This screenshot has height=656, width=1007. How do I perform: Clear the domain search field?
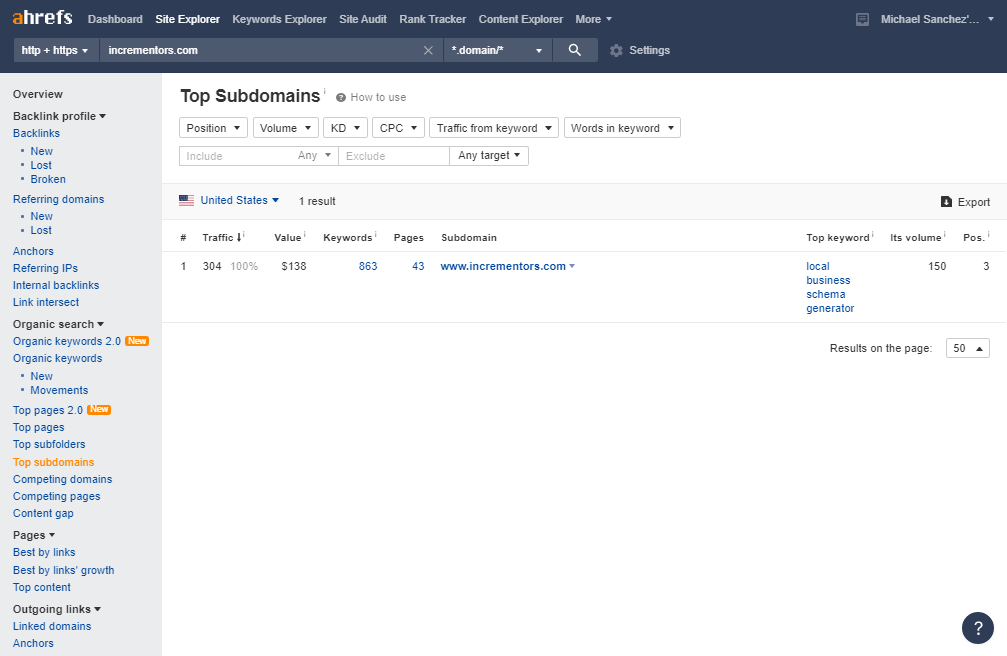tap(428, 50)
